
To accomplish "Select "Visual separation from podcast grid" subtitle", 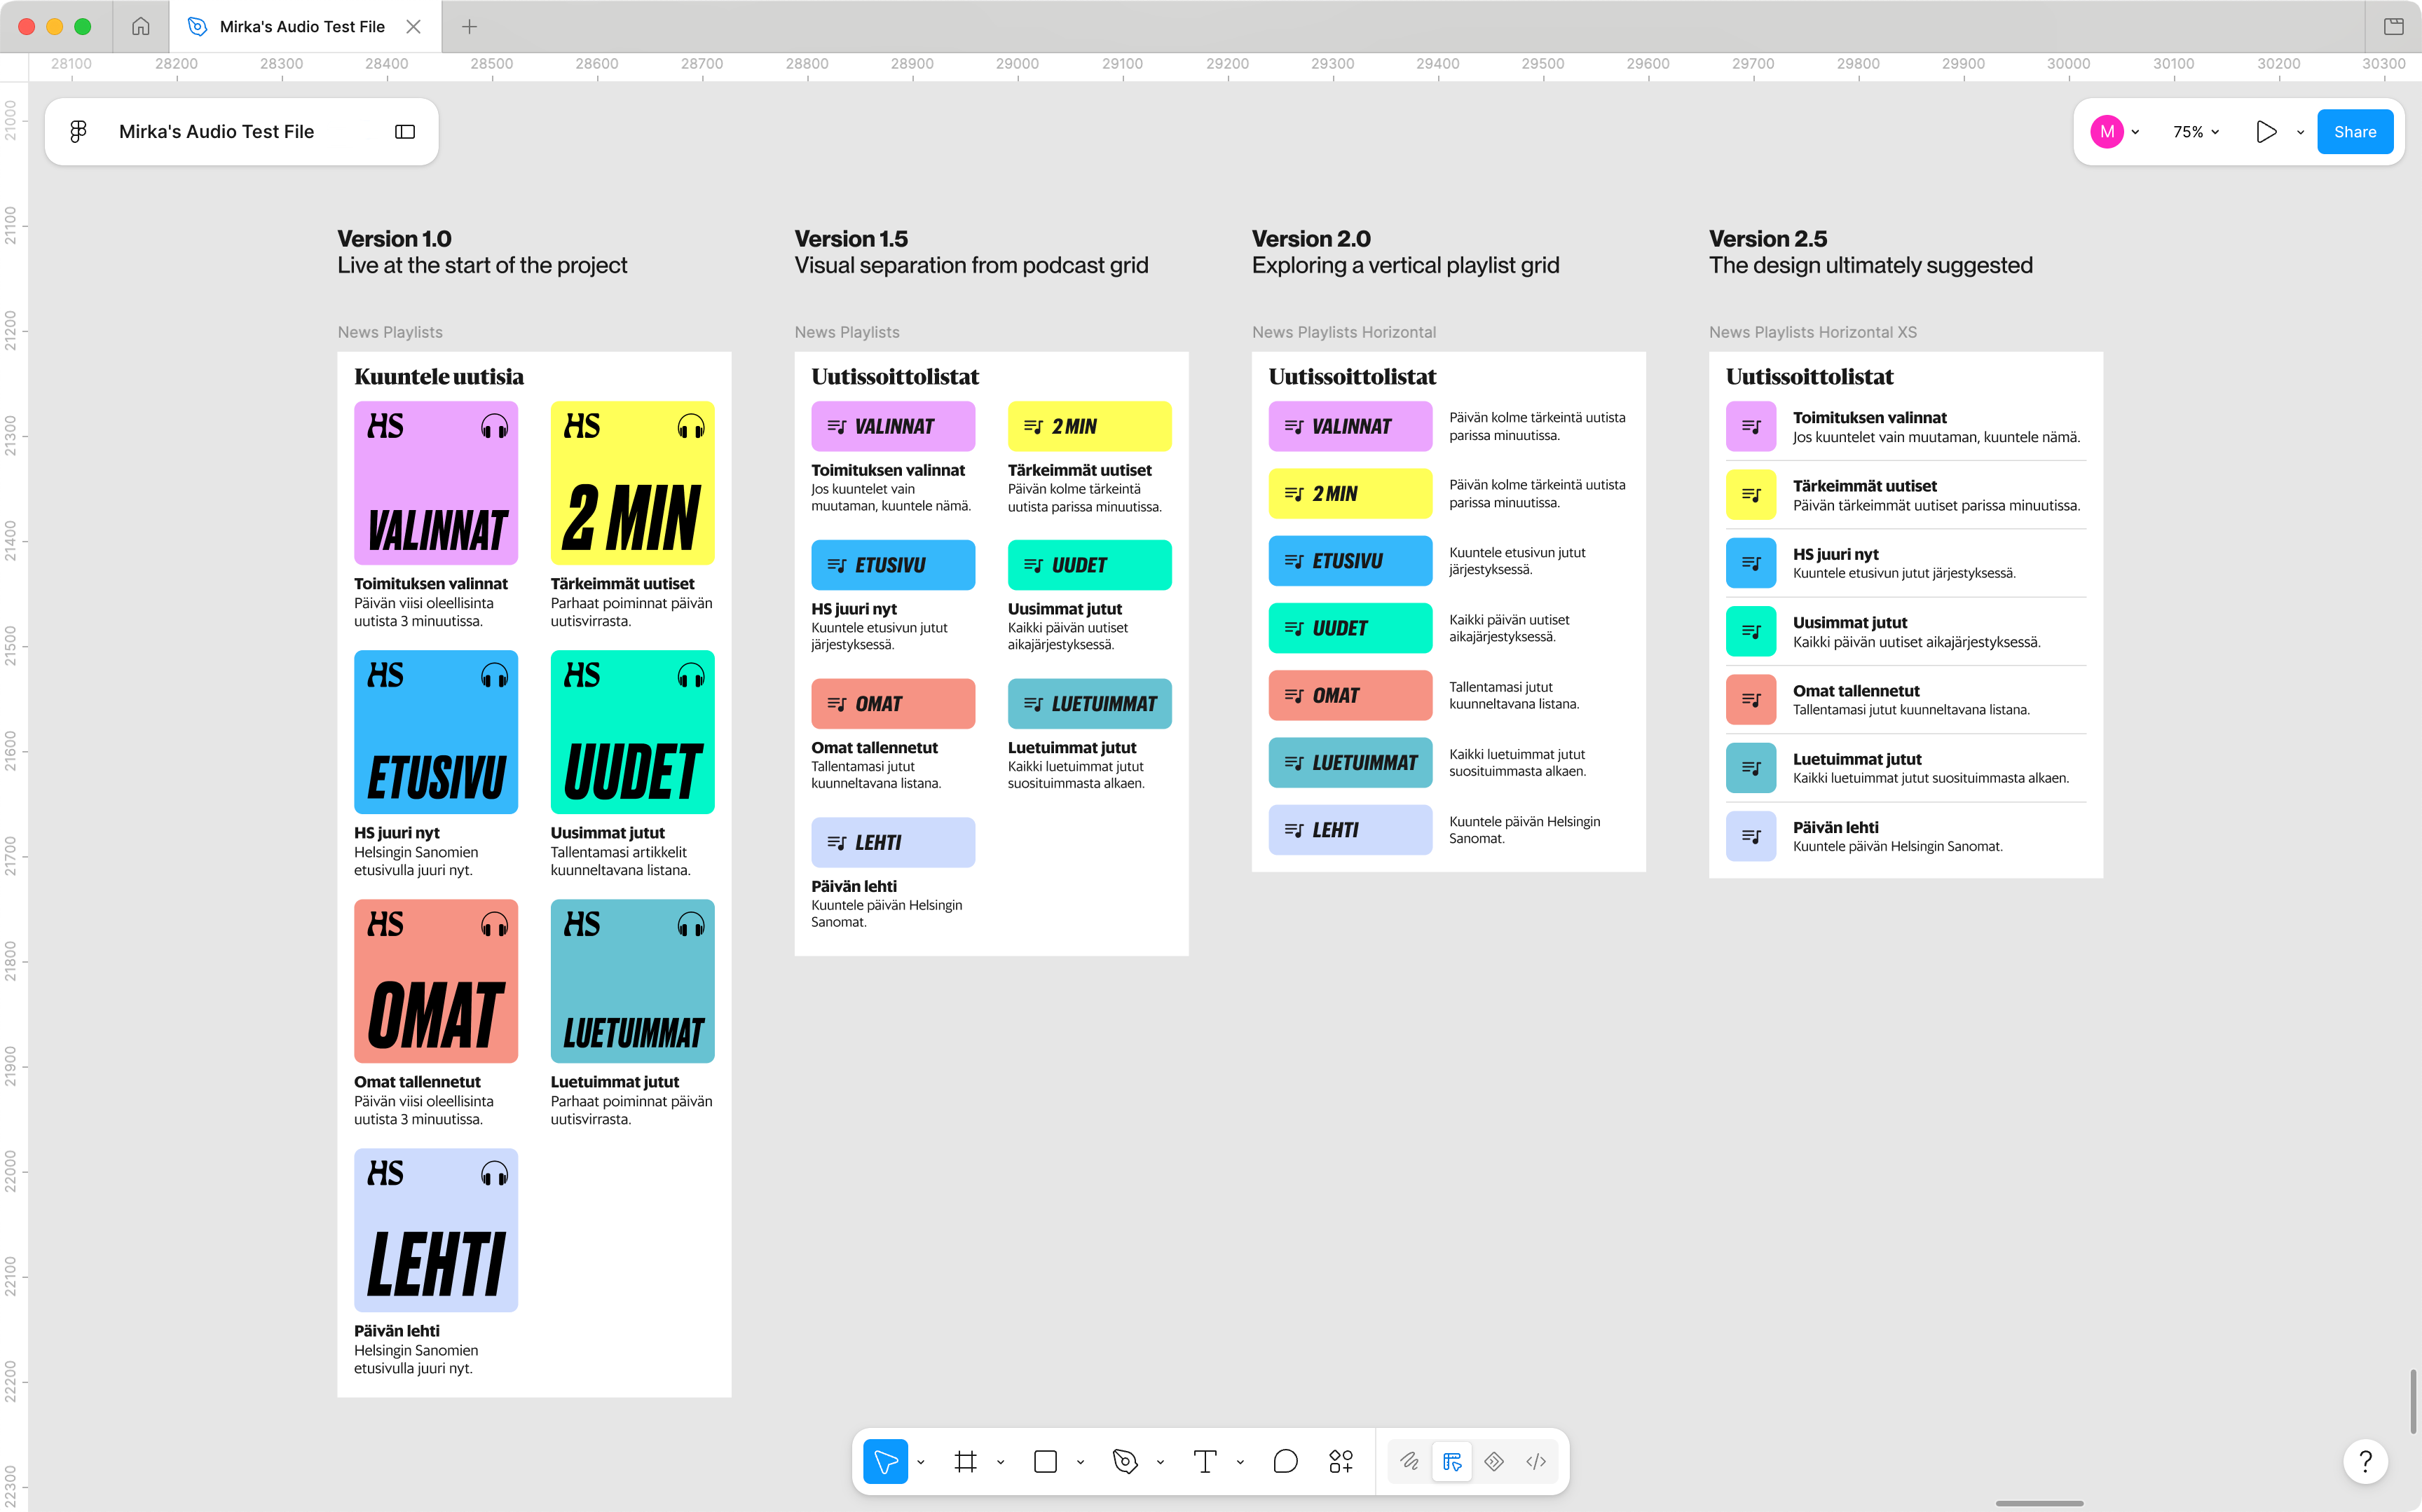I will pos(971,265).
